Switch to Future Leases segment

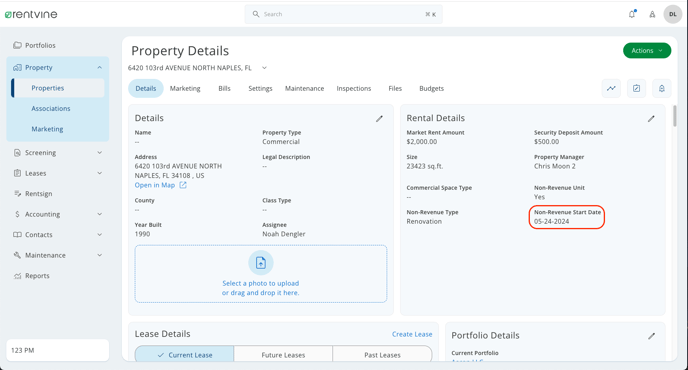[x=283, y=355]
